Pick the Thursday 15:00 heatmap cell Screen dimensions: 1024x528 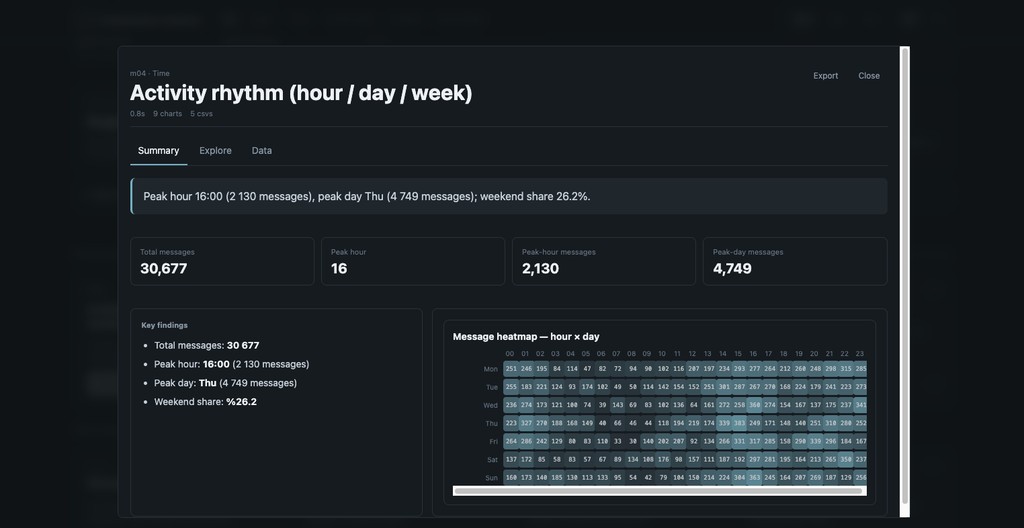tap(739, 423)
